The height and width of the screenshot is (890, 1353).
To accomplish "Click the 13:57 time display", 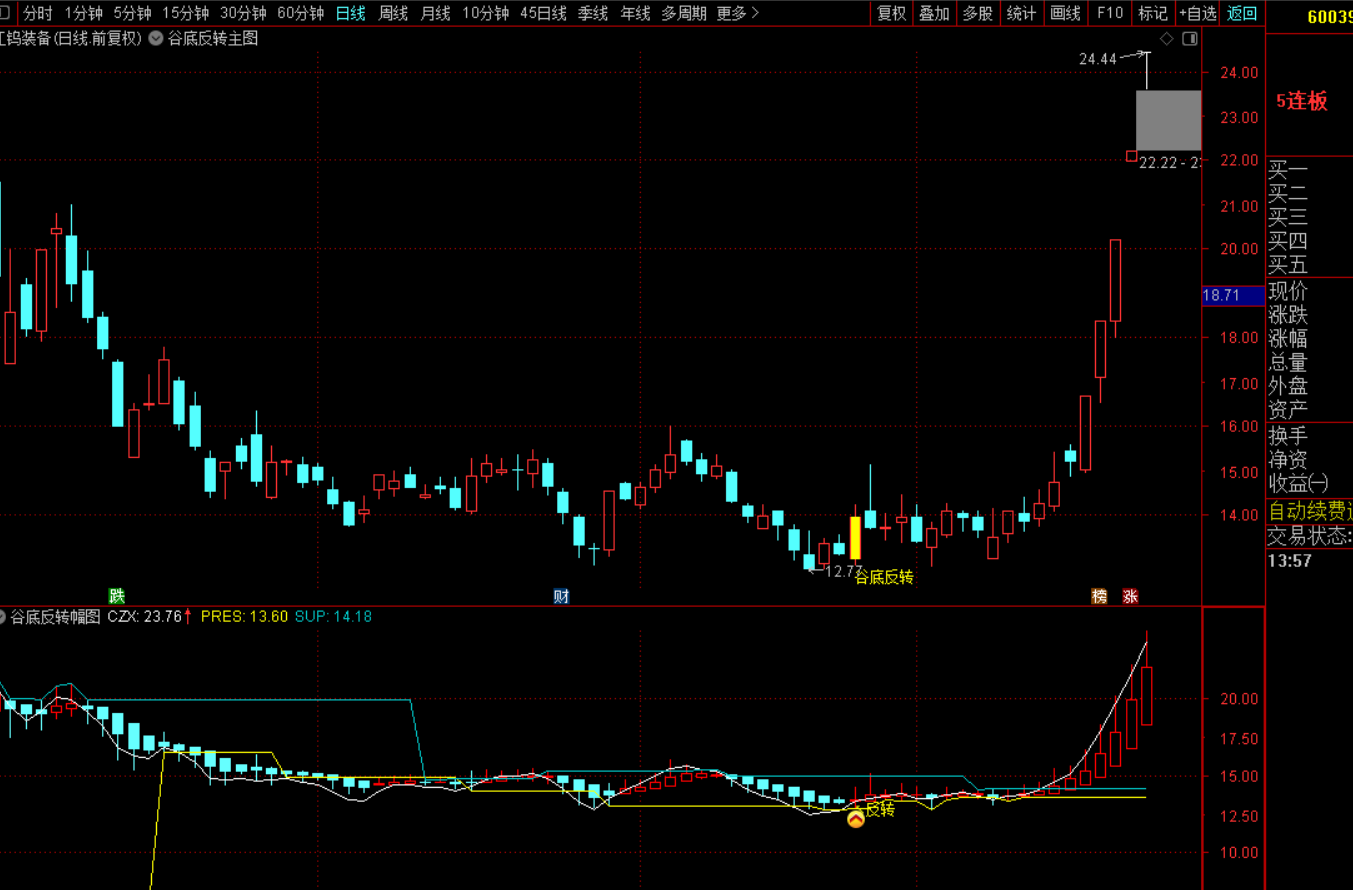I will (1290, 561).
